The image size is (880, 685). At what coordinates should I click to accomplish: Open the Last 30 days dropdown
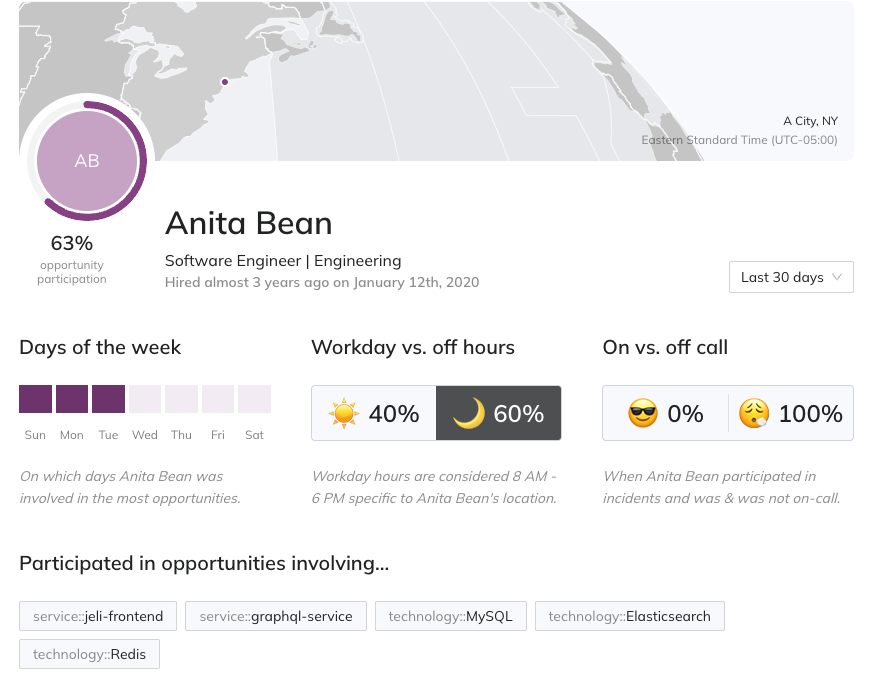click(x=791, y=277)
